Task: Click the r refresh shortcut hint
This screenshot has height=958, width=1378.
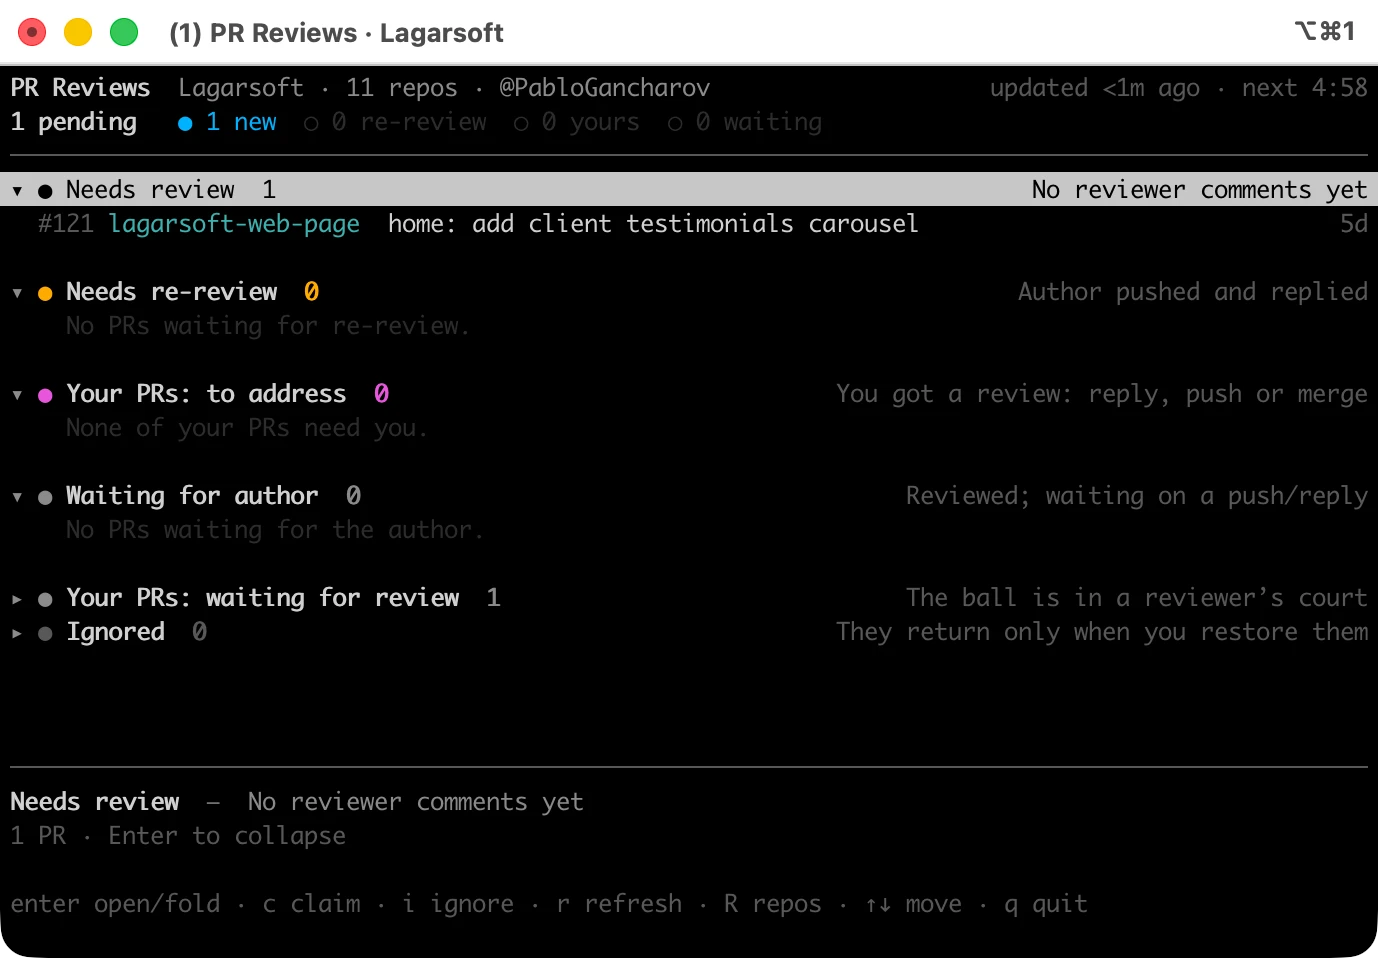Action: point(619,904)
